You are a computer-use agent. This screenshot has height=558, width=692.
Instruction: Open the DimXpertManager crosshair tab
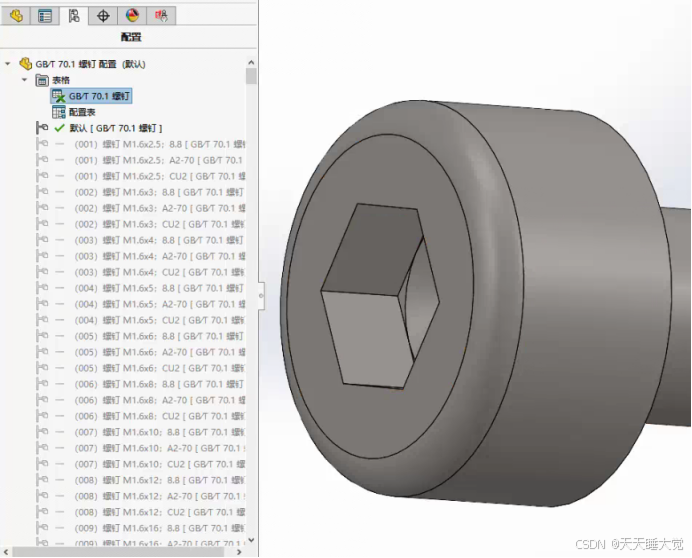coord(103,16)
